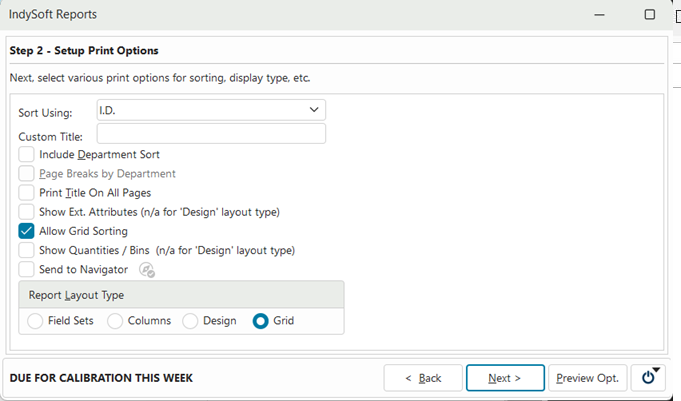Enable Show Quantities / Bins checkbox
681x401 pixels.
pyautogui.click(x=26, y=250)
